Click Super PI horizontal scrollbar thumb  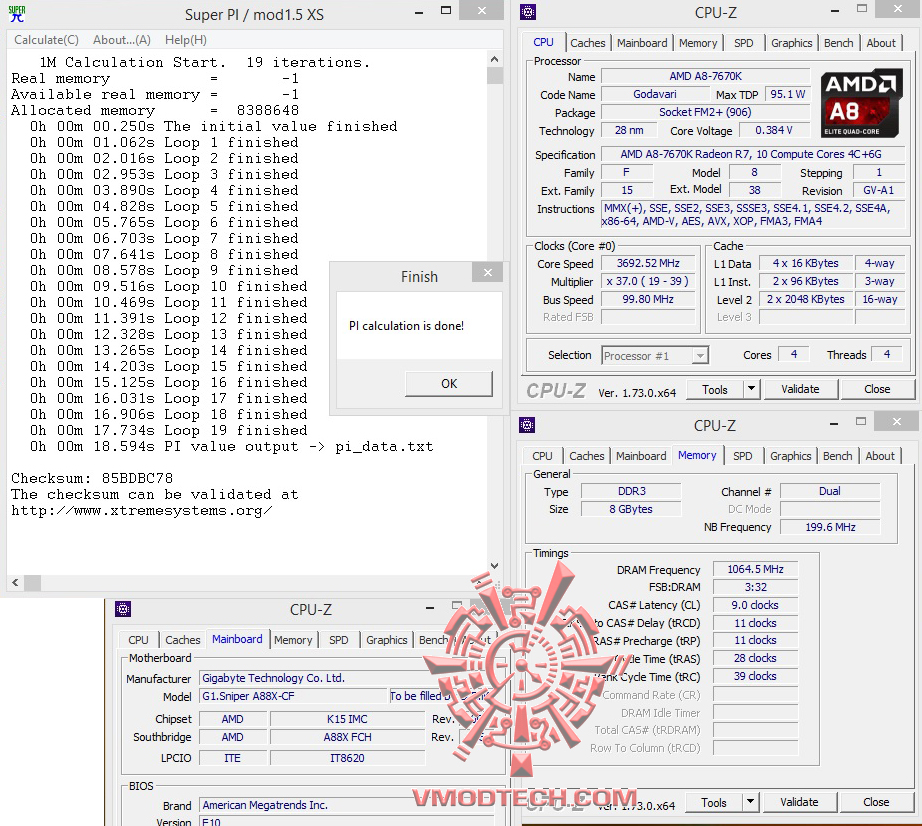tap(32, 583)
